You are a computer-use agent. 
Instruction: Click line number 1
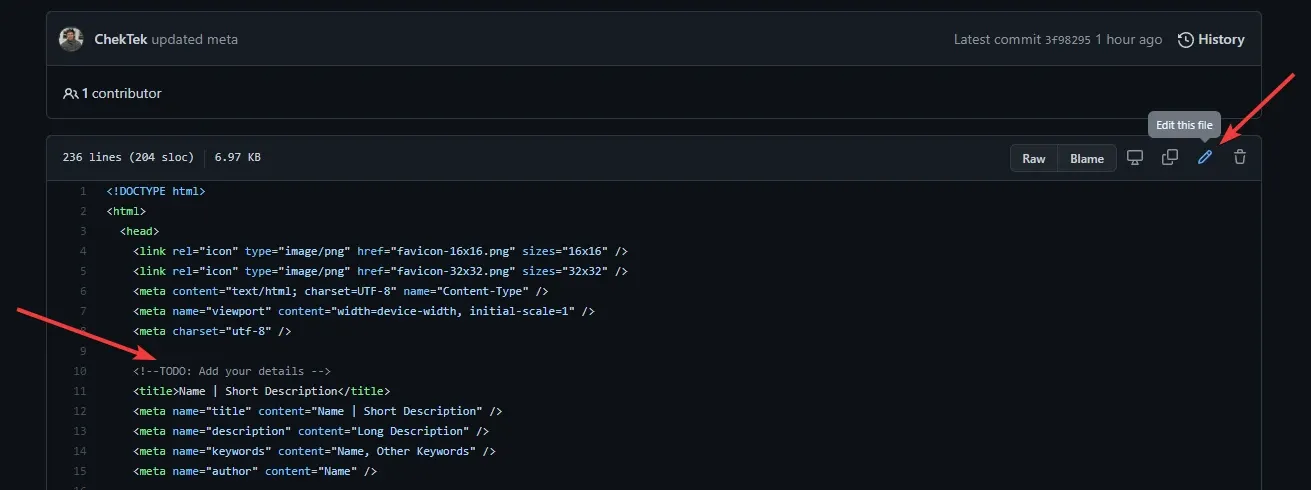(83, 191)
